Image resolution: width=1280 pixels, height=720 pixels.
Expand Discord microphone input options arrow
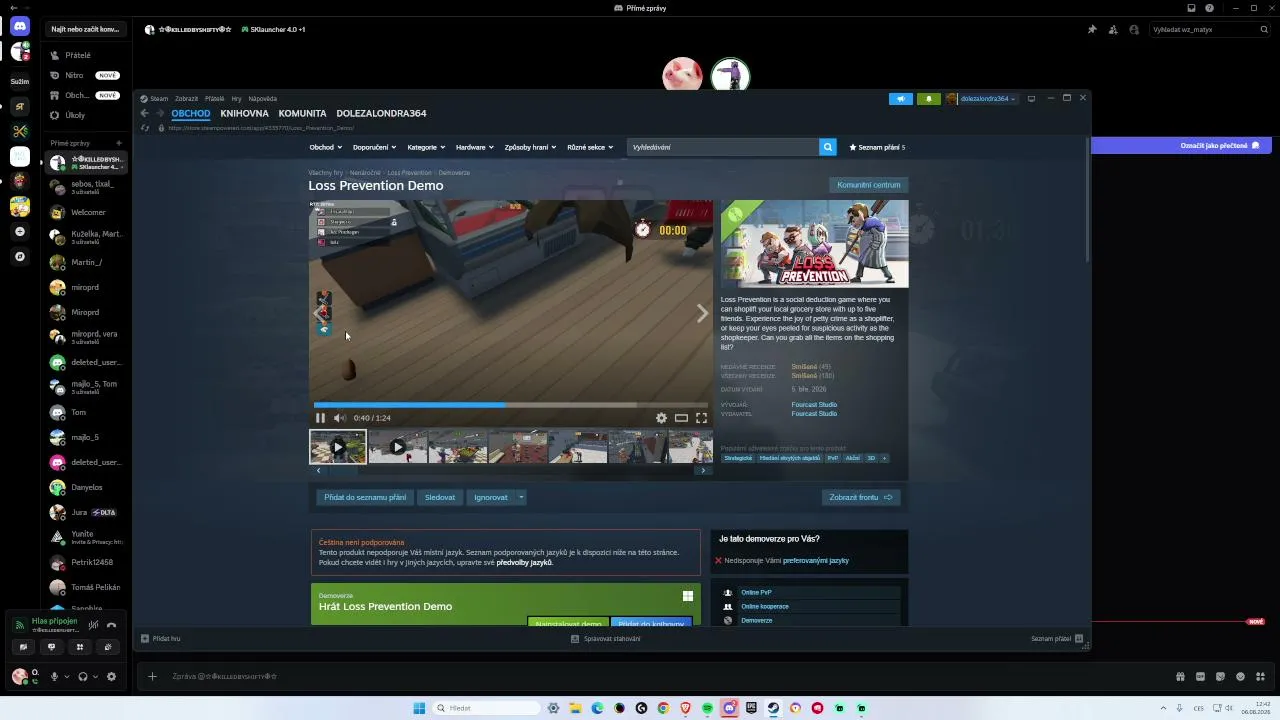click(x=67, y=677)
